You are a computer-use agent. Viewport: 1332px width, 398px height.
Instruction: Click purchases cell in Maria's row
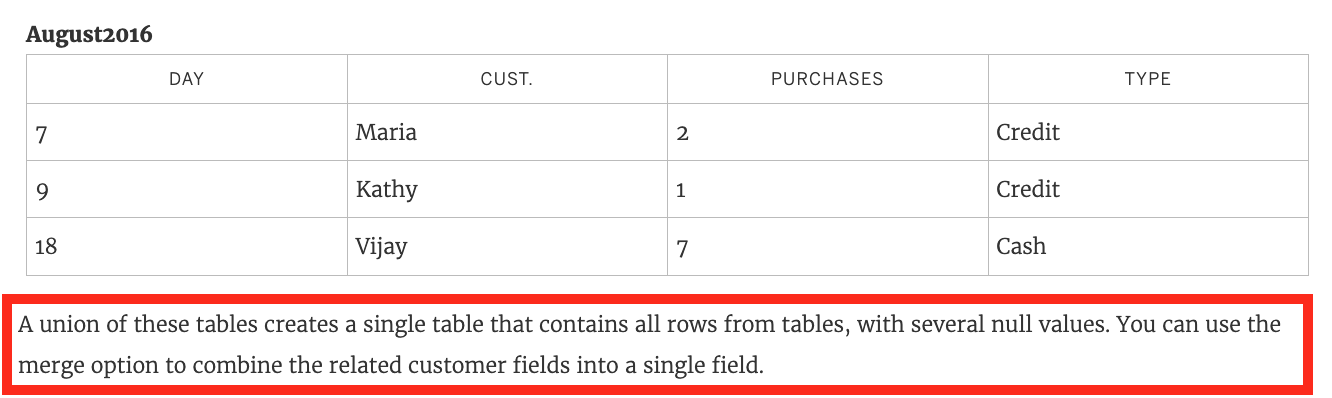(x=827, y=132)
